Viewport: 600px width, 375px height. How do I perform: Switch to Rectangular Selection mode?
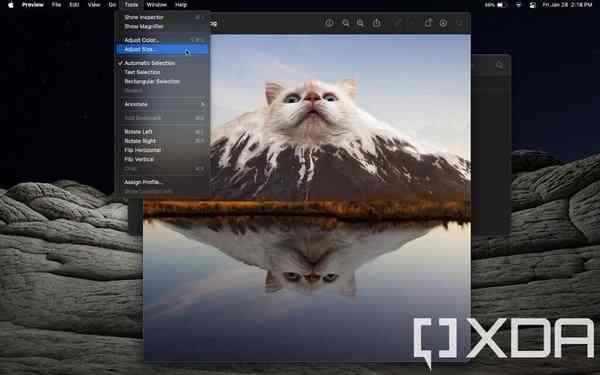tap(162, 82)
